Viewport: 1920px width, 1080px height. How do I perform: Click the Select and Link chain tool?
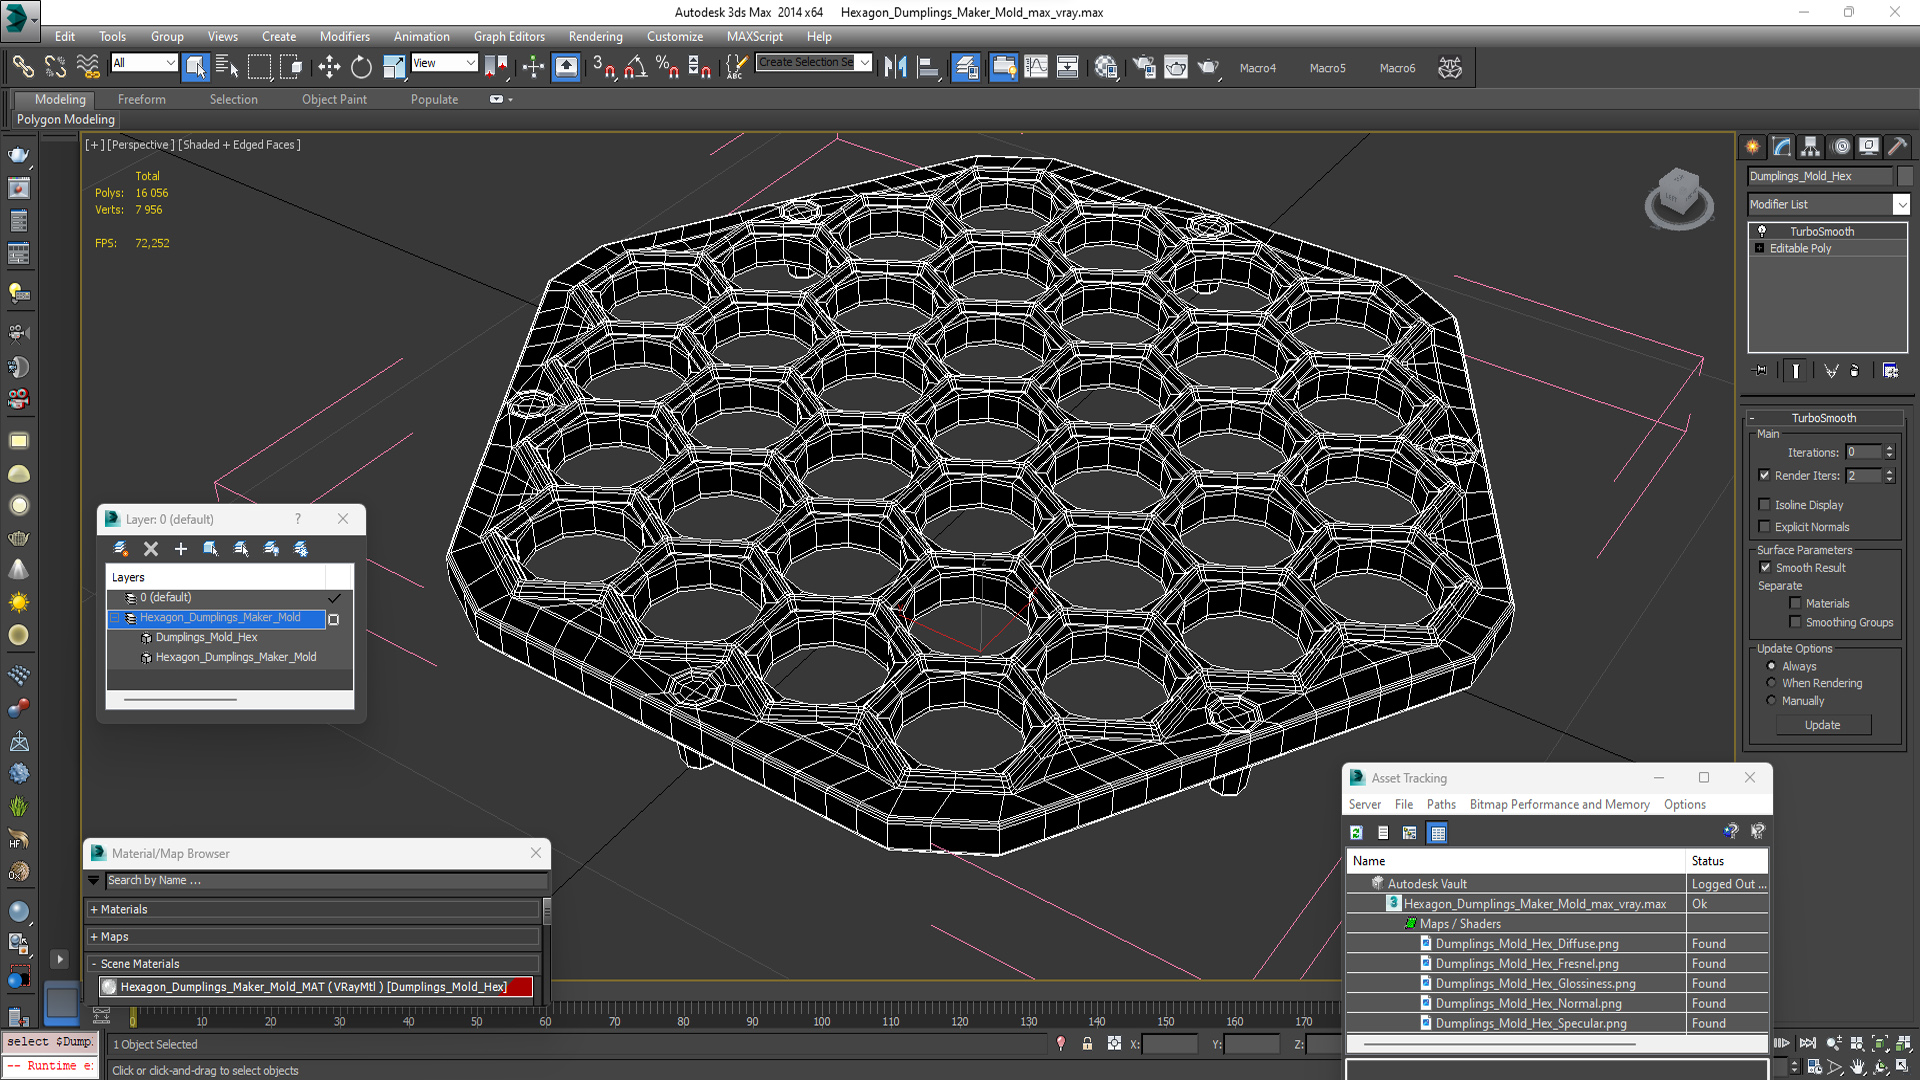[22, 67]
